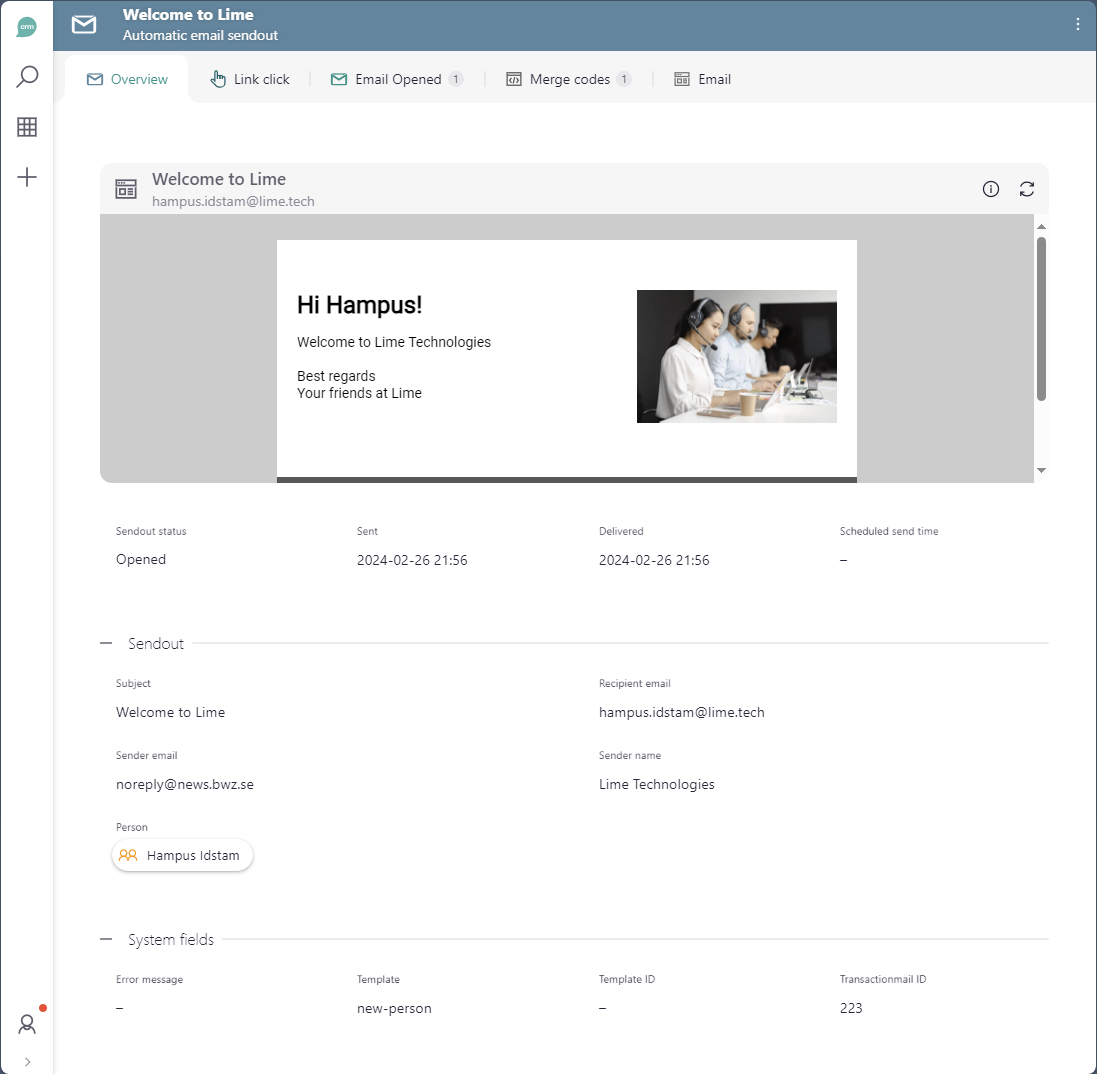Click recipient email hampus.idstam@lime.tech value
Image resolution: width=1097 pixels, height=1074 pixels.
point(681,712)
